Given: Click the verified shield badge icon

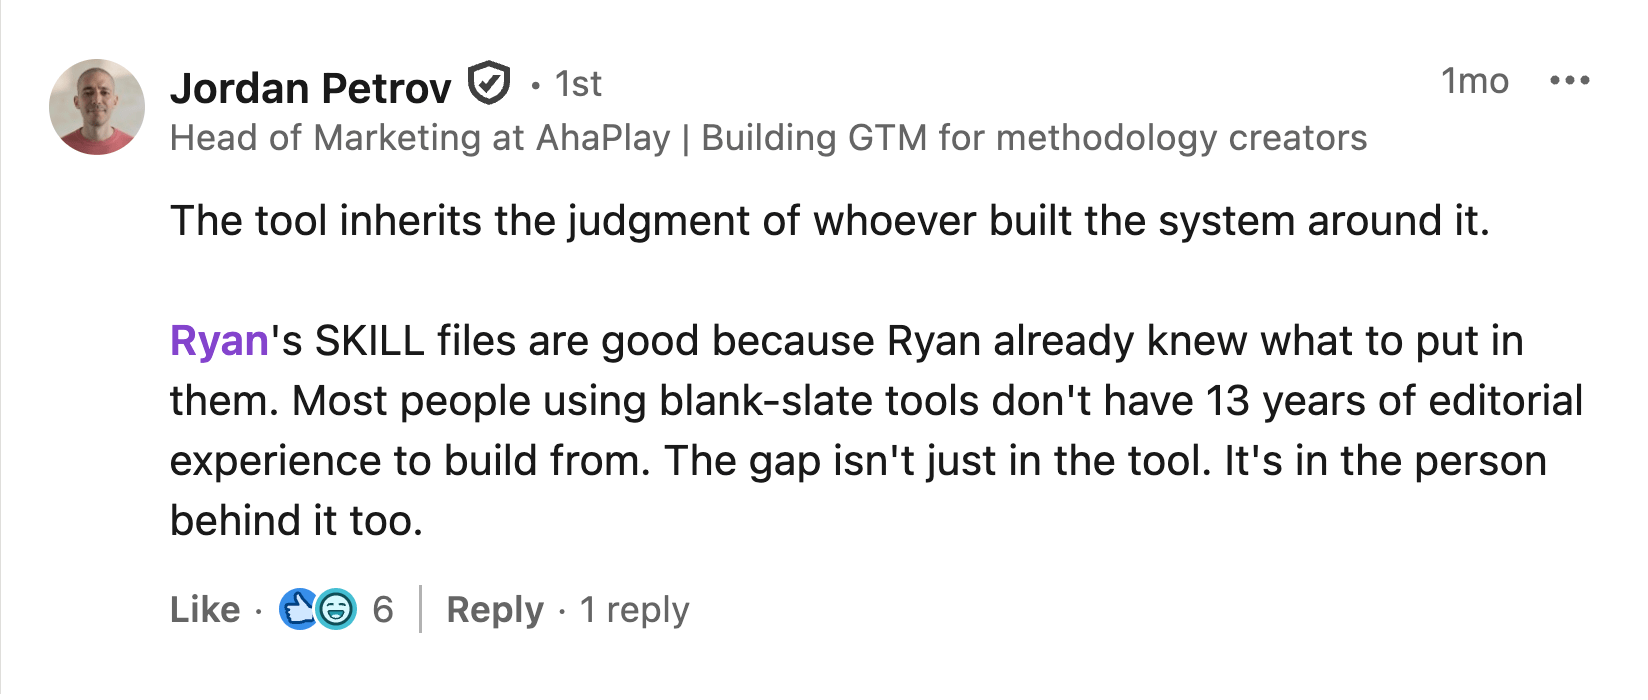Looking at the screenshot, I should (x=489, y=84).
